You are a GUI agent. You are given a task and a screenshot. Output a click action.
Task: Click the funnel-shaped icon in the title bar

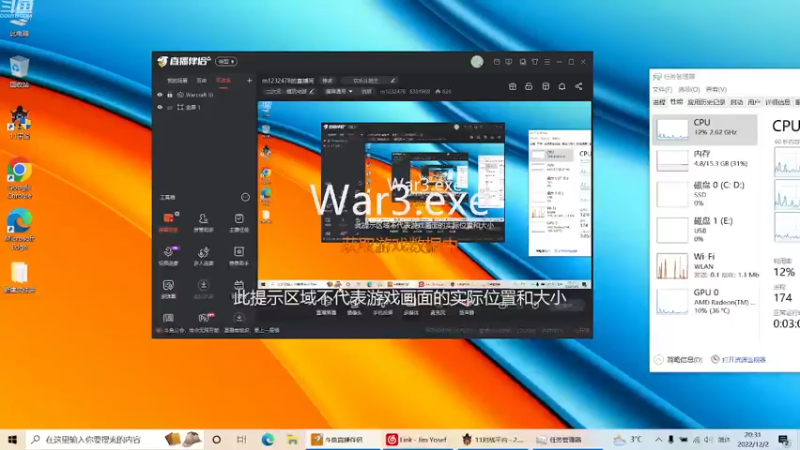coord(535,62)
